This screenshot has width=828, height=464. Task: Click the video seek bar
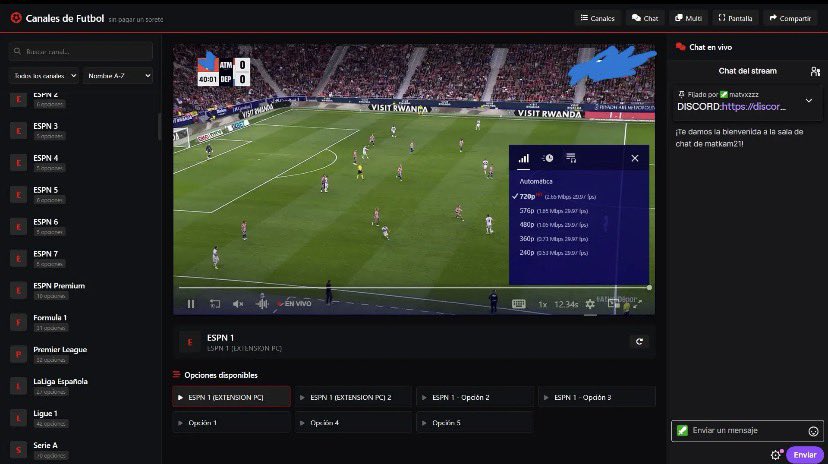(413, 288)
